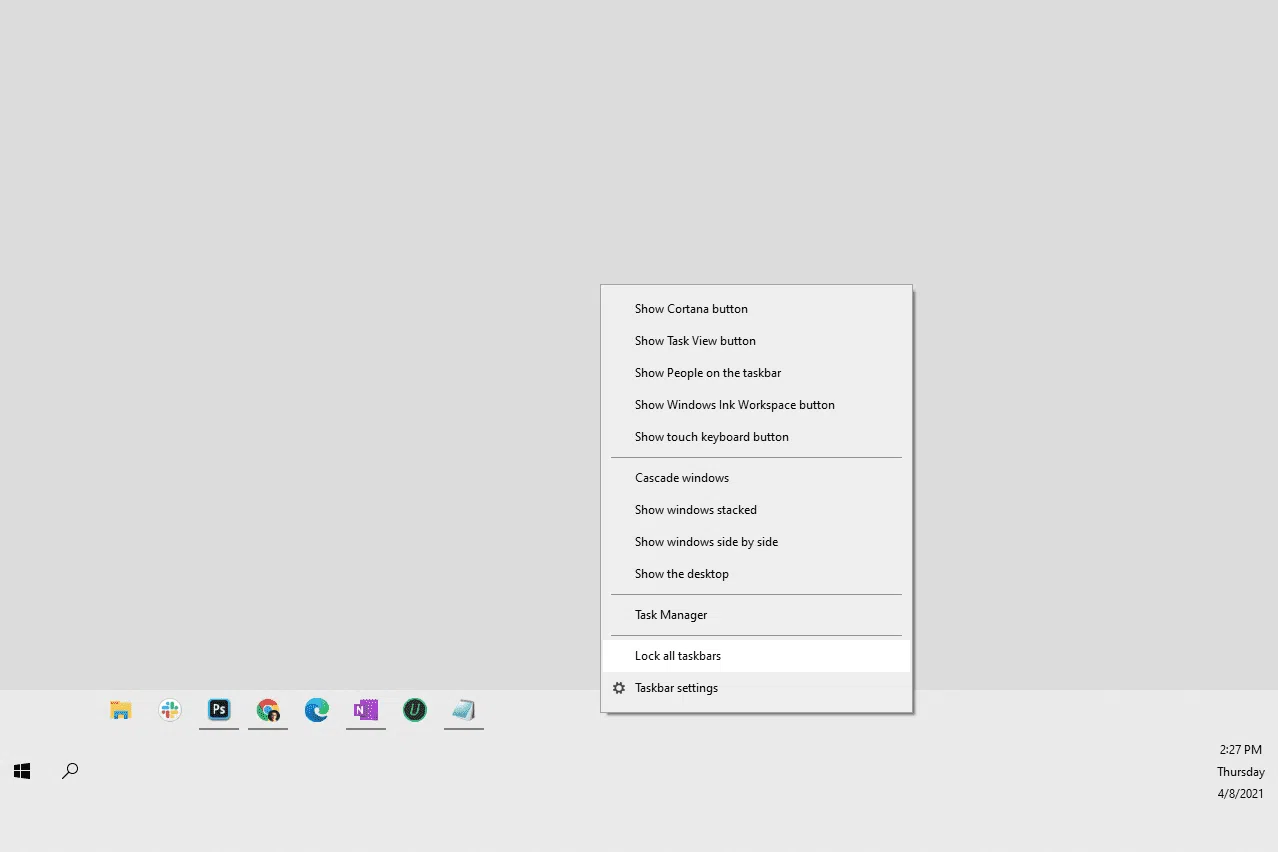Open the Notepad taskbar icon

(x=464, y=711)
